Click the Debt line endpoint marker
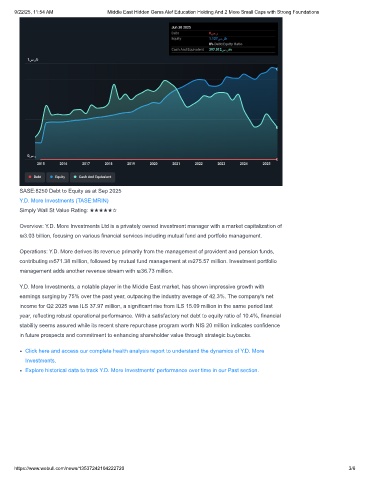370x480 pixels. (277, 159)
